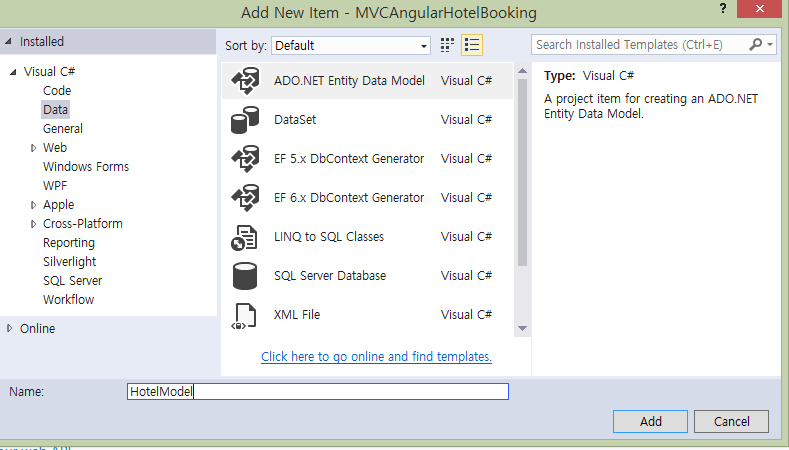Collapse the Visual C# node
789x450 pixels.
[13, 72]
